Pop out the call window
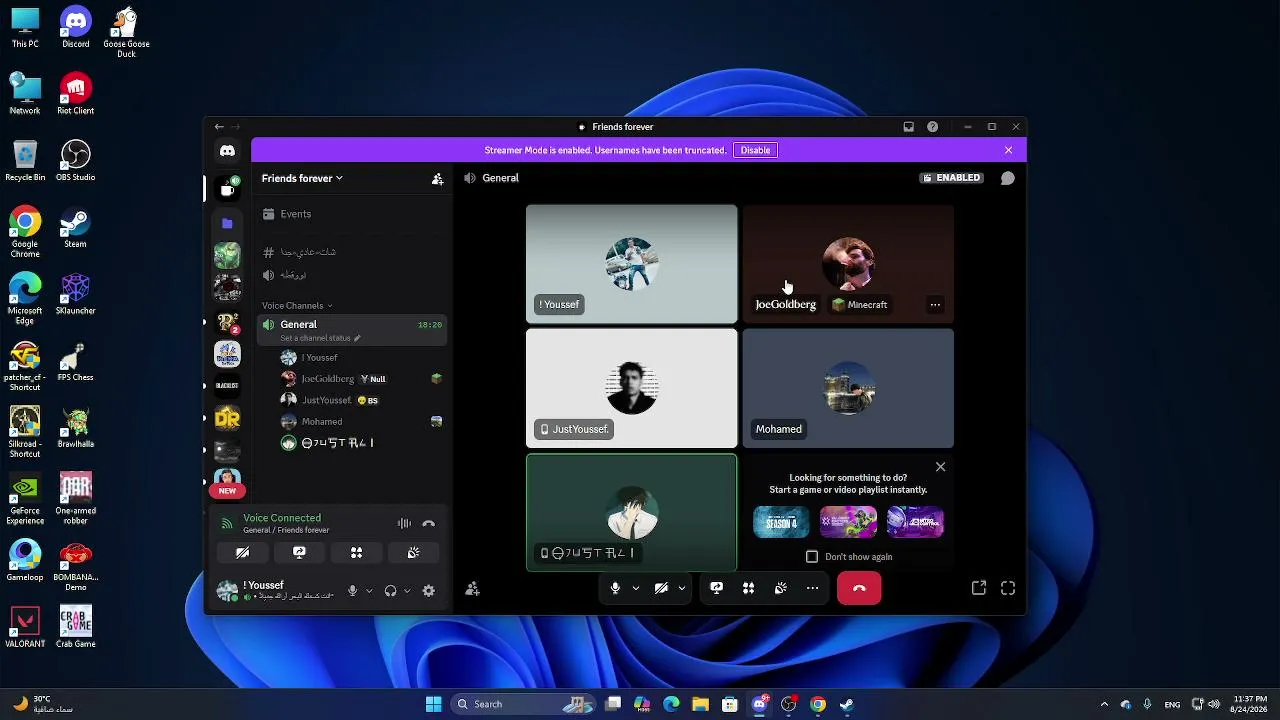Viewport: 1280px width, 720px height. coord(979,589)
